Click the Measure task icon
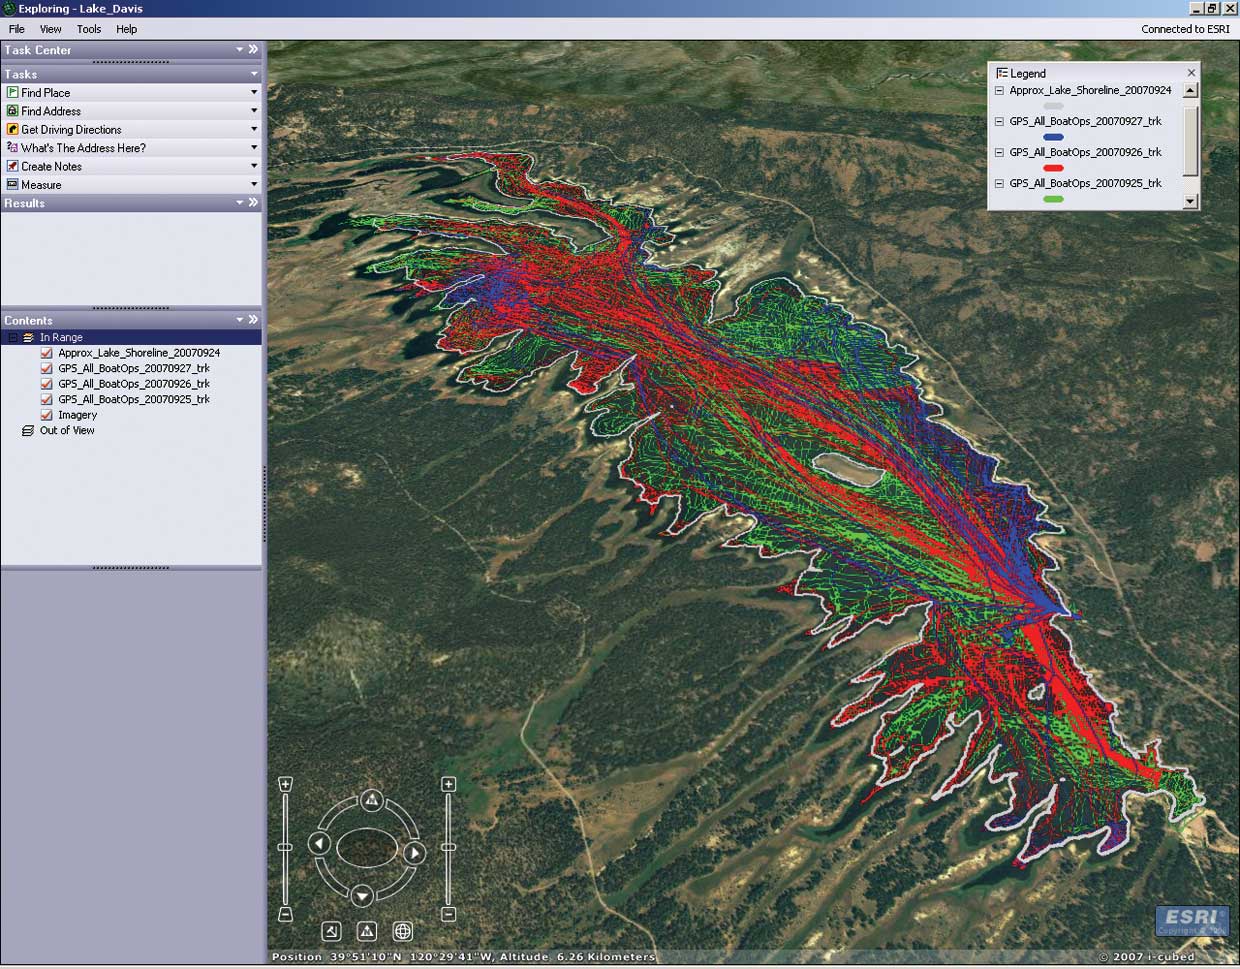Screen dimensions: 1240x969 click(12, 184)
